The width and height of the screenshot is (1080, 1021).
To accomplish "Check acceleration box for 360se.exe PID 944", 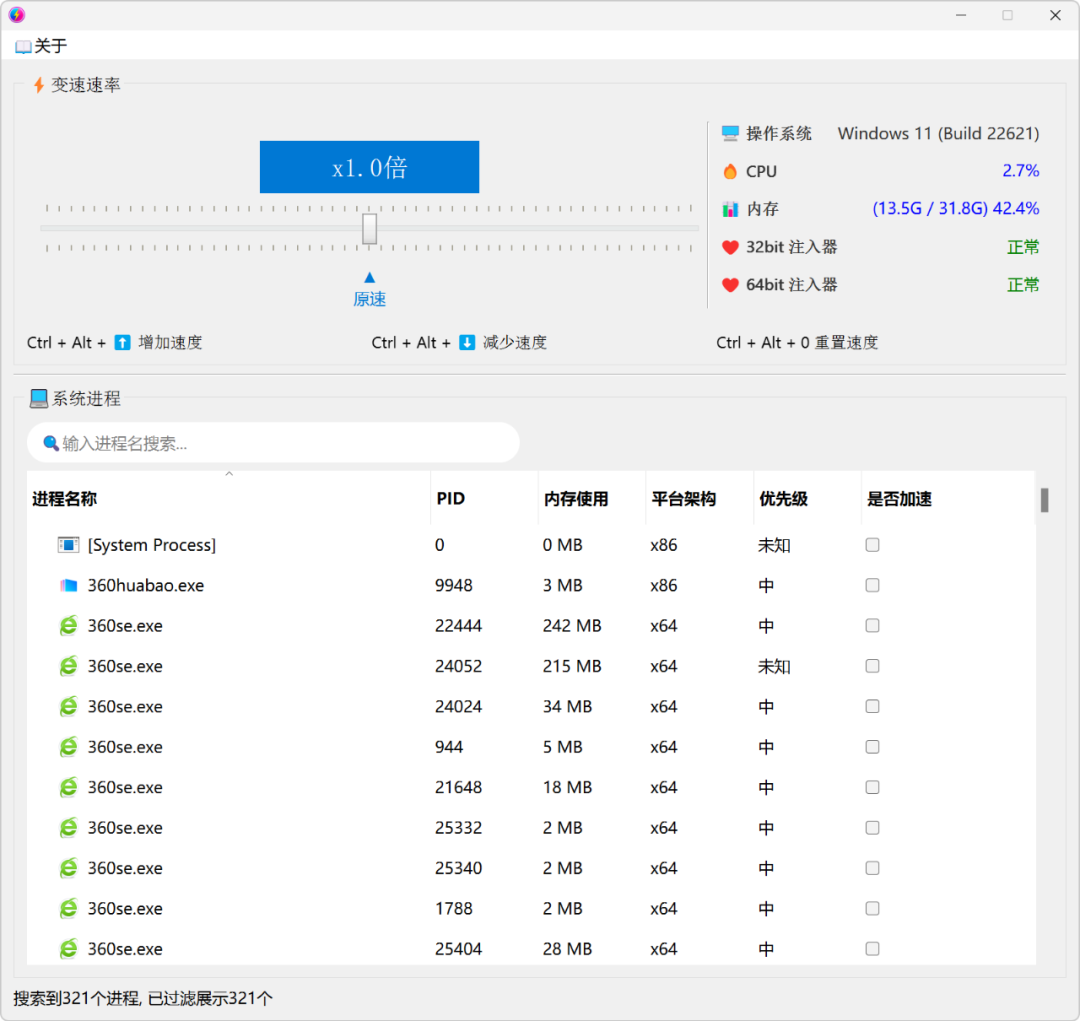I will click(x=872, y=747).
